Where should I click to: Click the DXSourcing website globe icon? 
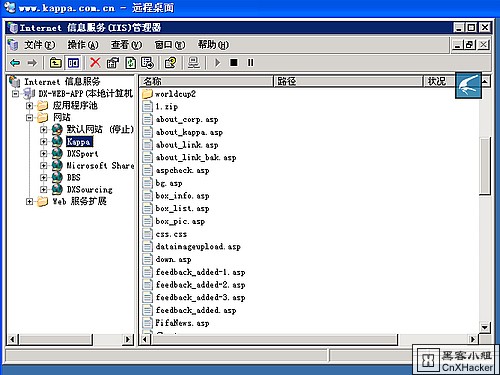click(57, 189)
